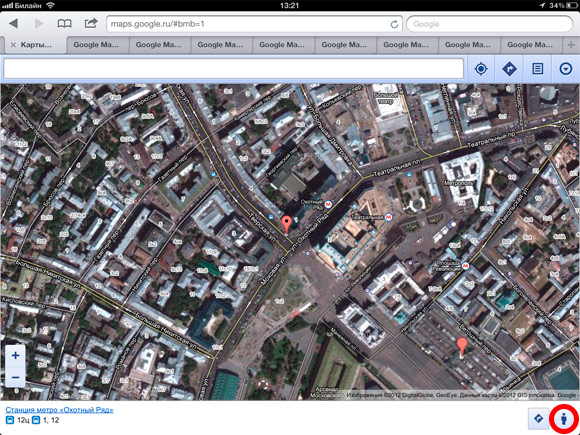580x435 pixels.
Task: Click the Моховая ул street label
Action: pyautogui.click(x=274, y=269)
